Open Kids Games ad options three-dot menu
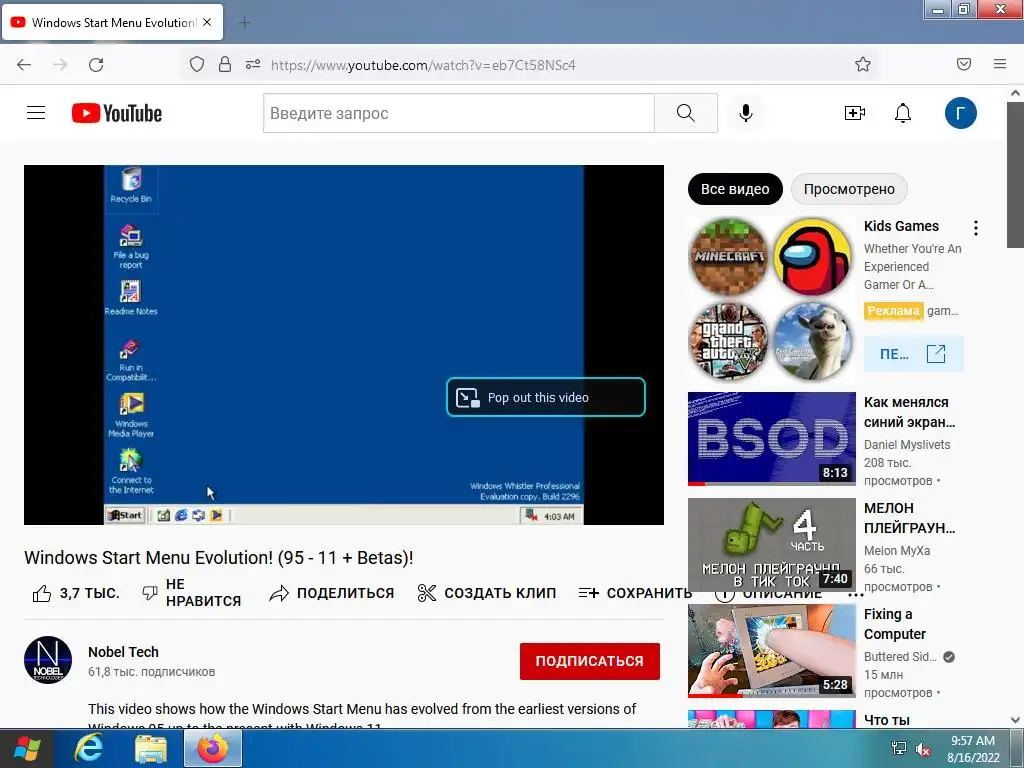This screenshot has width=1024, height=768. coord(976,228)
